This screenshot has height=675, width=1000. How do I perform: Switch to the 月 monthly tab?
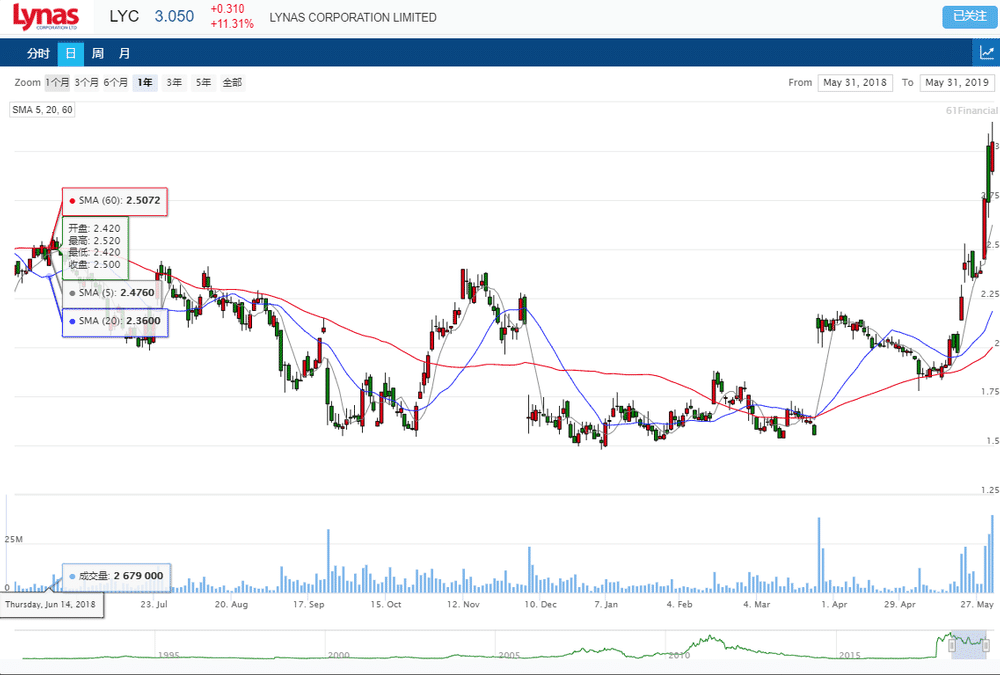[124, 54]
